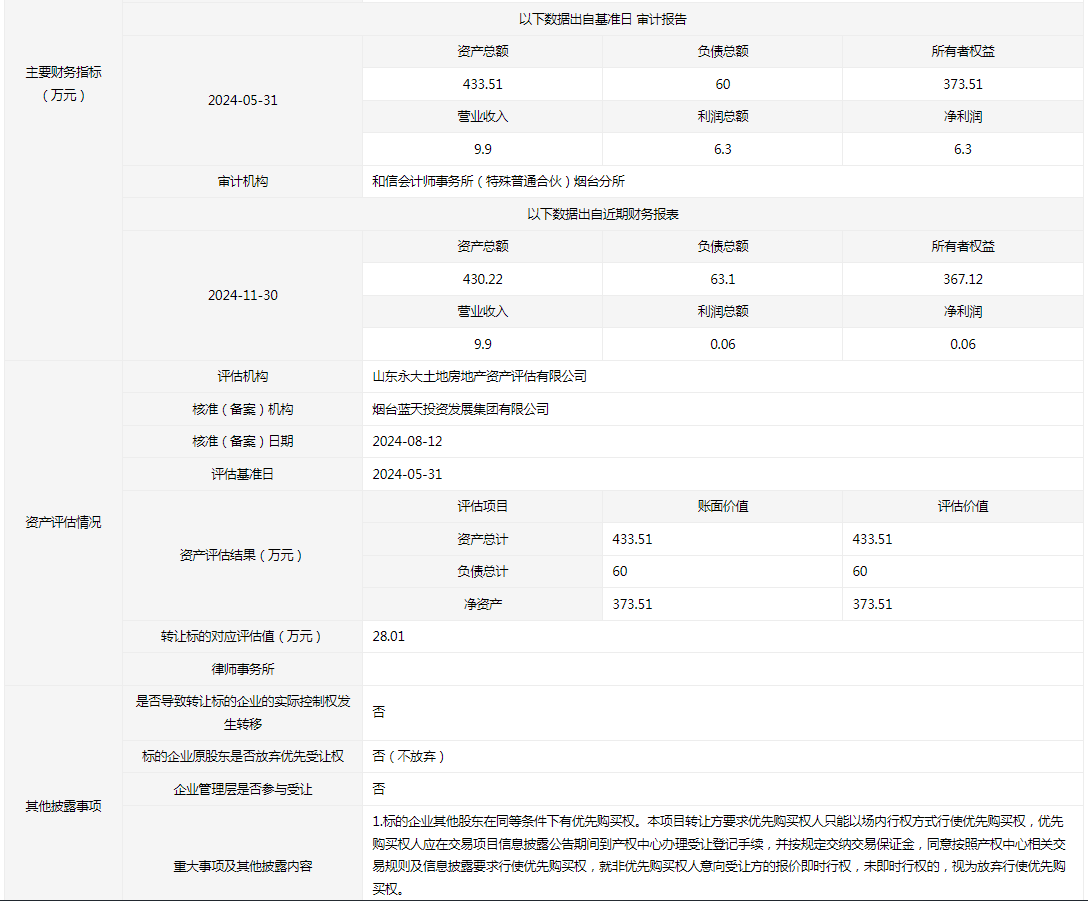Select the 否（不放弃） preemptive right answer
The height and width of the screenshot is (901, 1088).
point(408,757)
